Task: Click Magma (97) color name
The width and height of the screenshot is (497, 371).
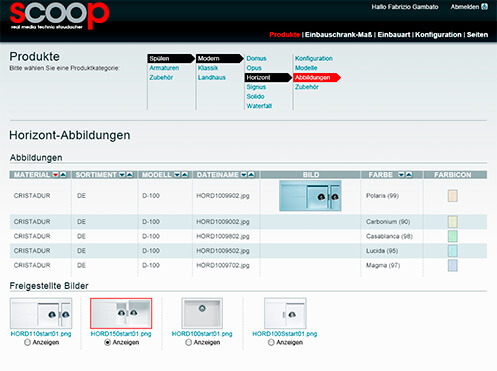Action: [x=383, y=265]
